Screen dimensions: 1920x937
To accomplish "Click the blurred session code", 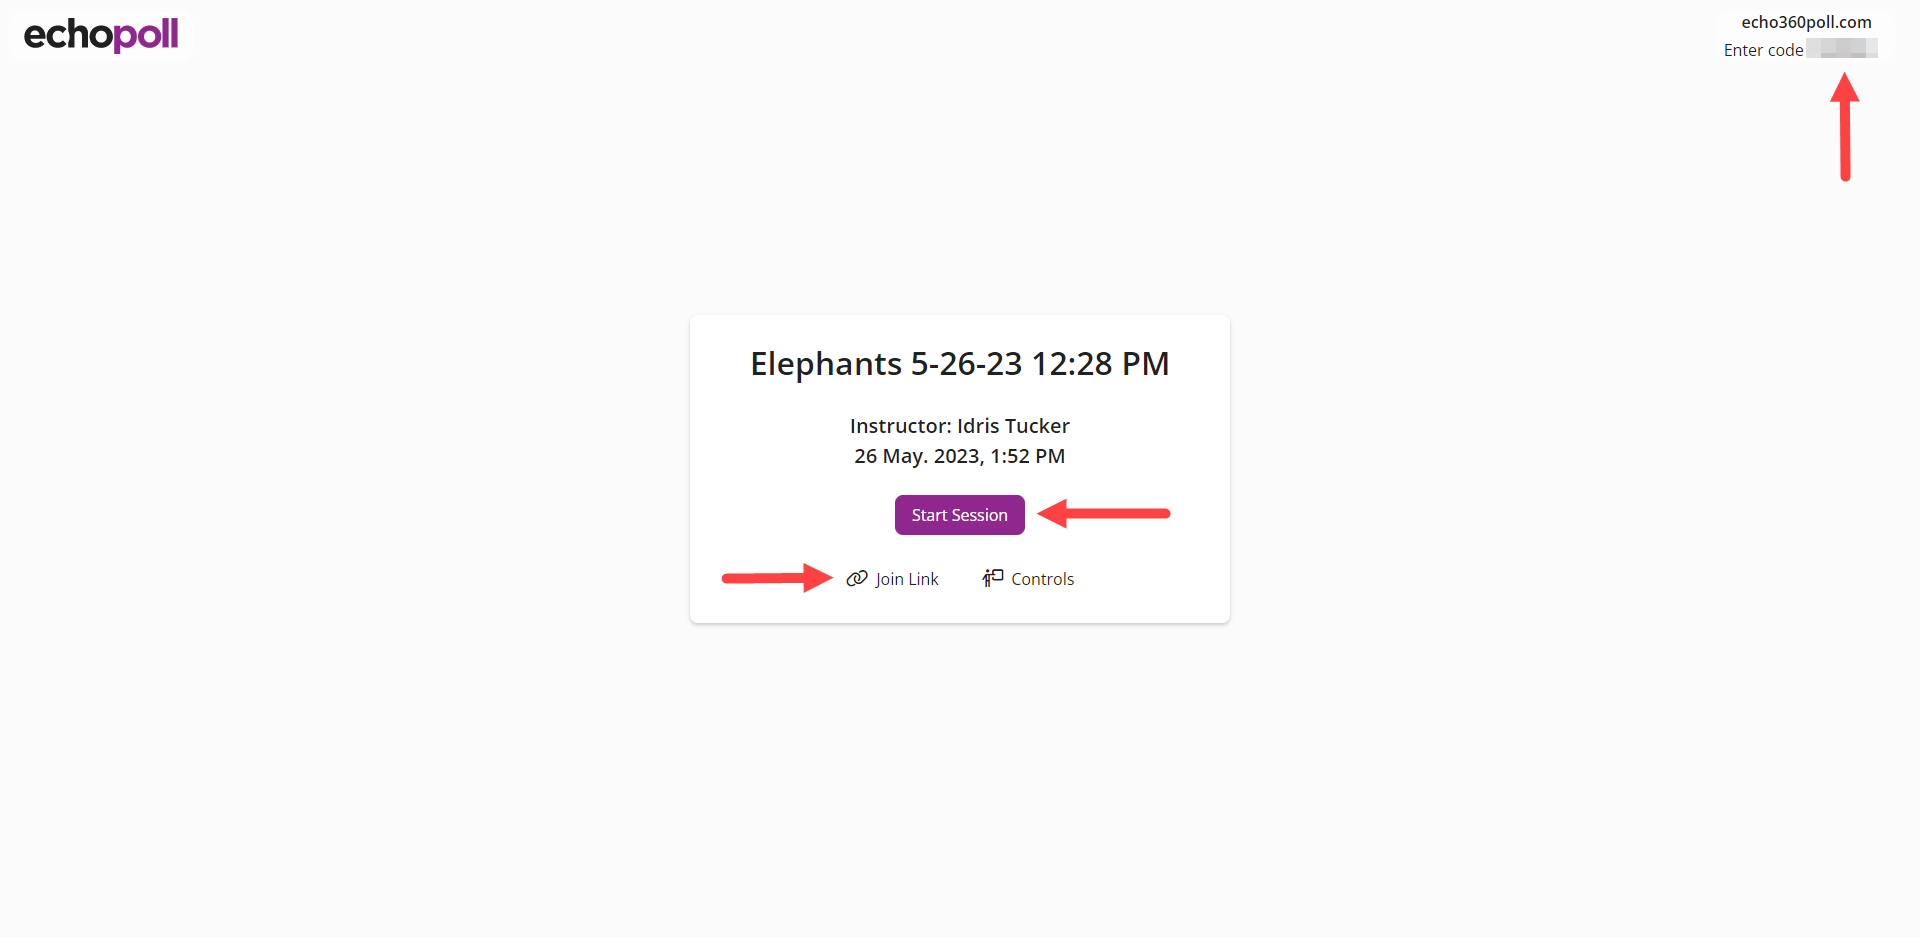I will point(1842,49).
